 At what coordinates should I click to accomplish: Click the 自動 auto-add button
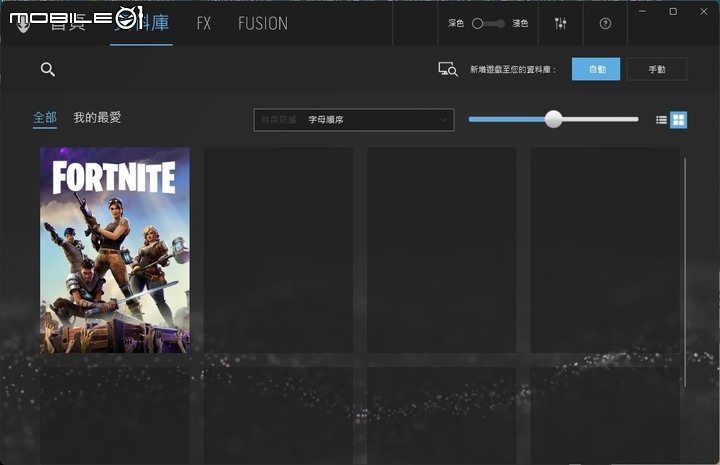[596, 69]
